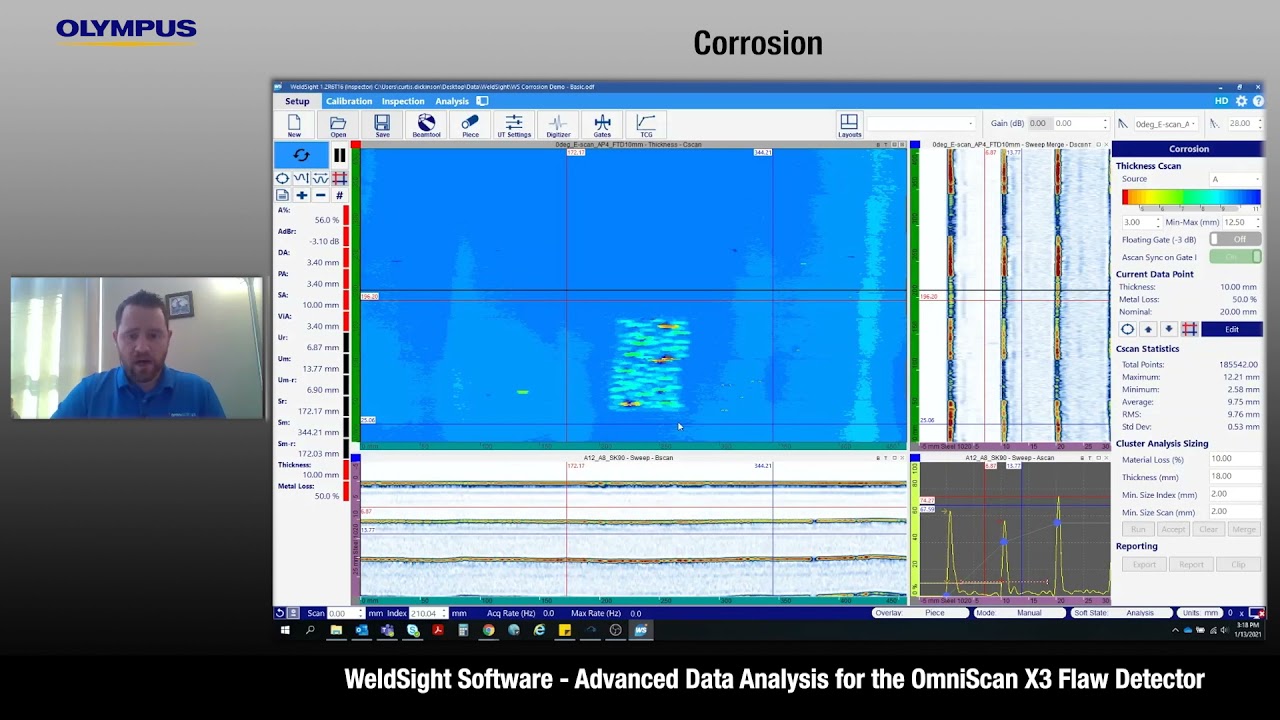This screenshot has height=720, width=1280.
Task: Click the plus icon in left readings panel
Action: click(301, 195)
